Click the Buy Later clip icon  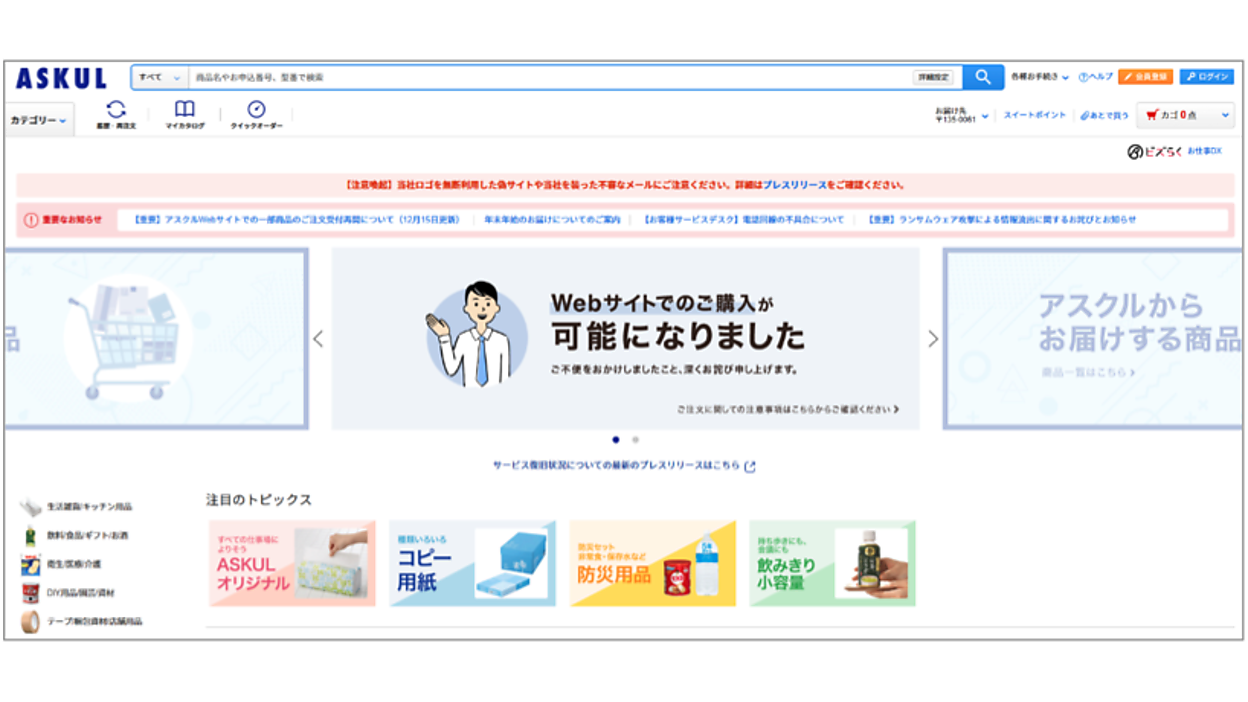coord(1084,115)
